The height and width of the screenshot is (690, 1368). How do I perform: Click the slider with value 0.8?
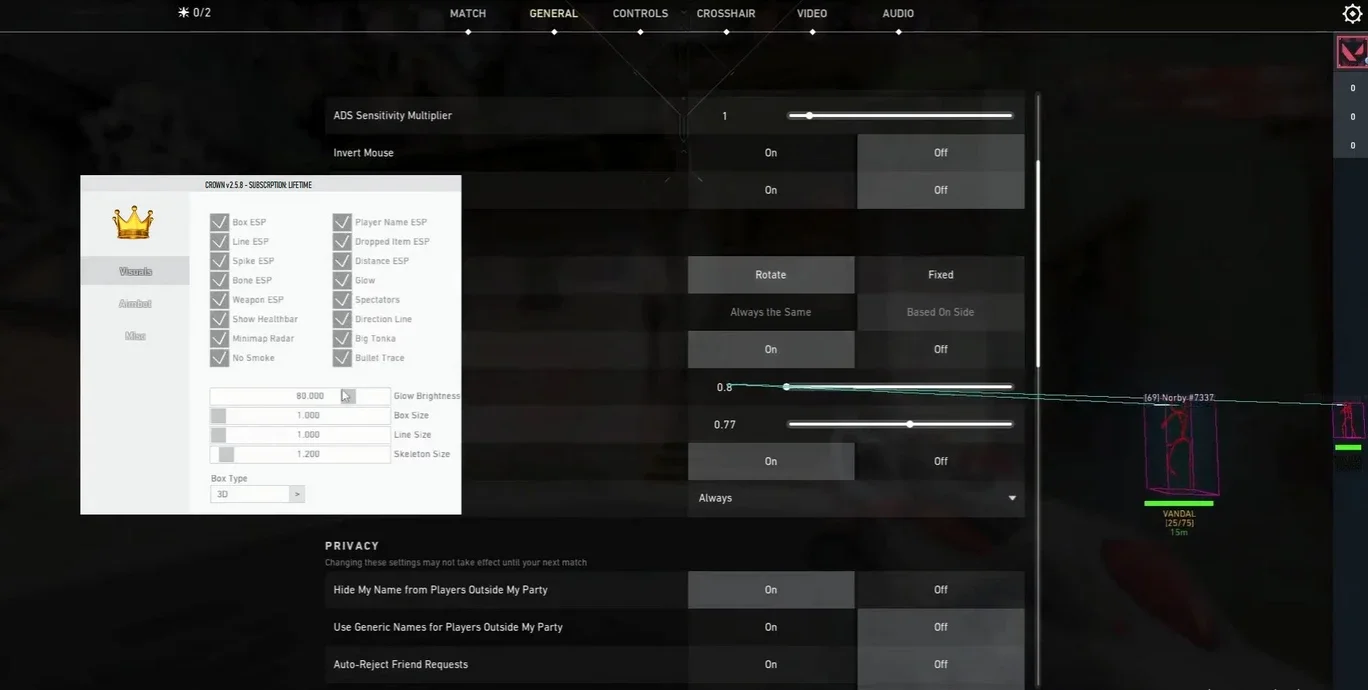(900, 387)
